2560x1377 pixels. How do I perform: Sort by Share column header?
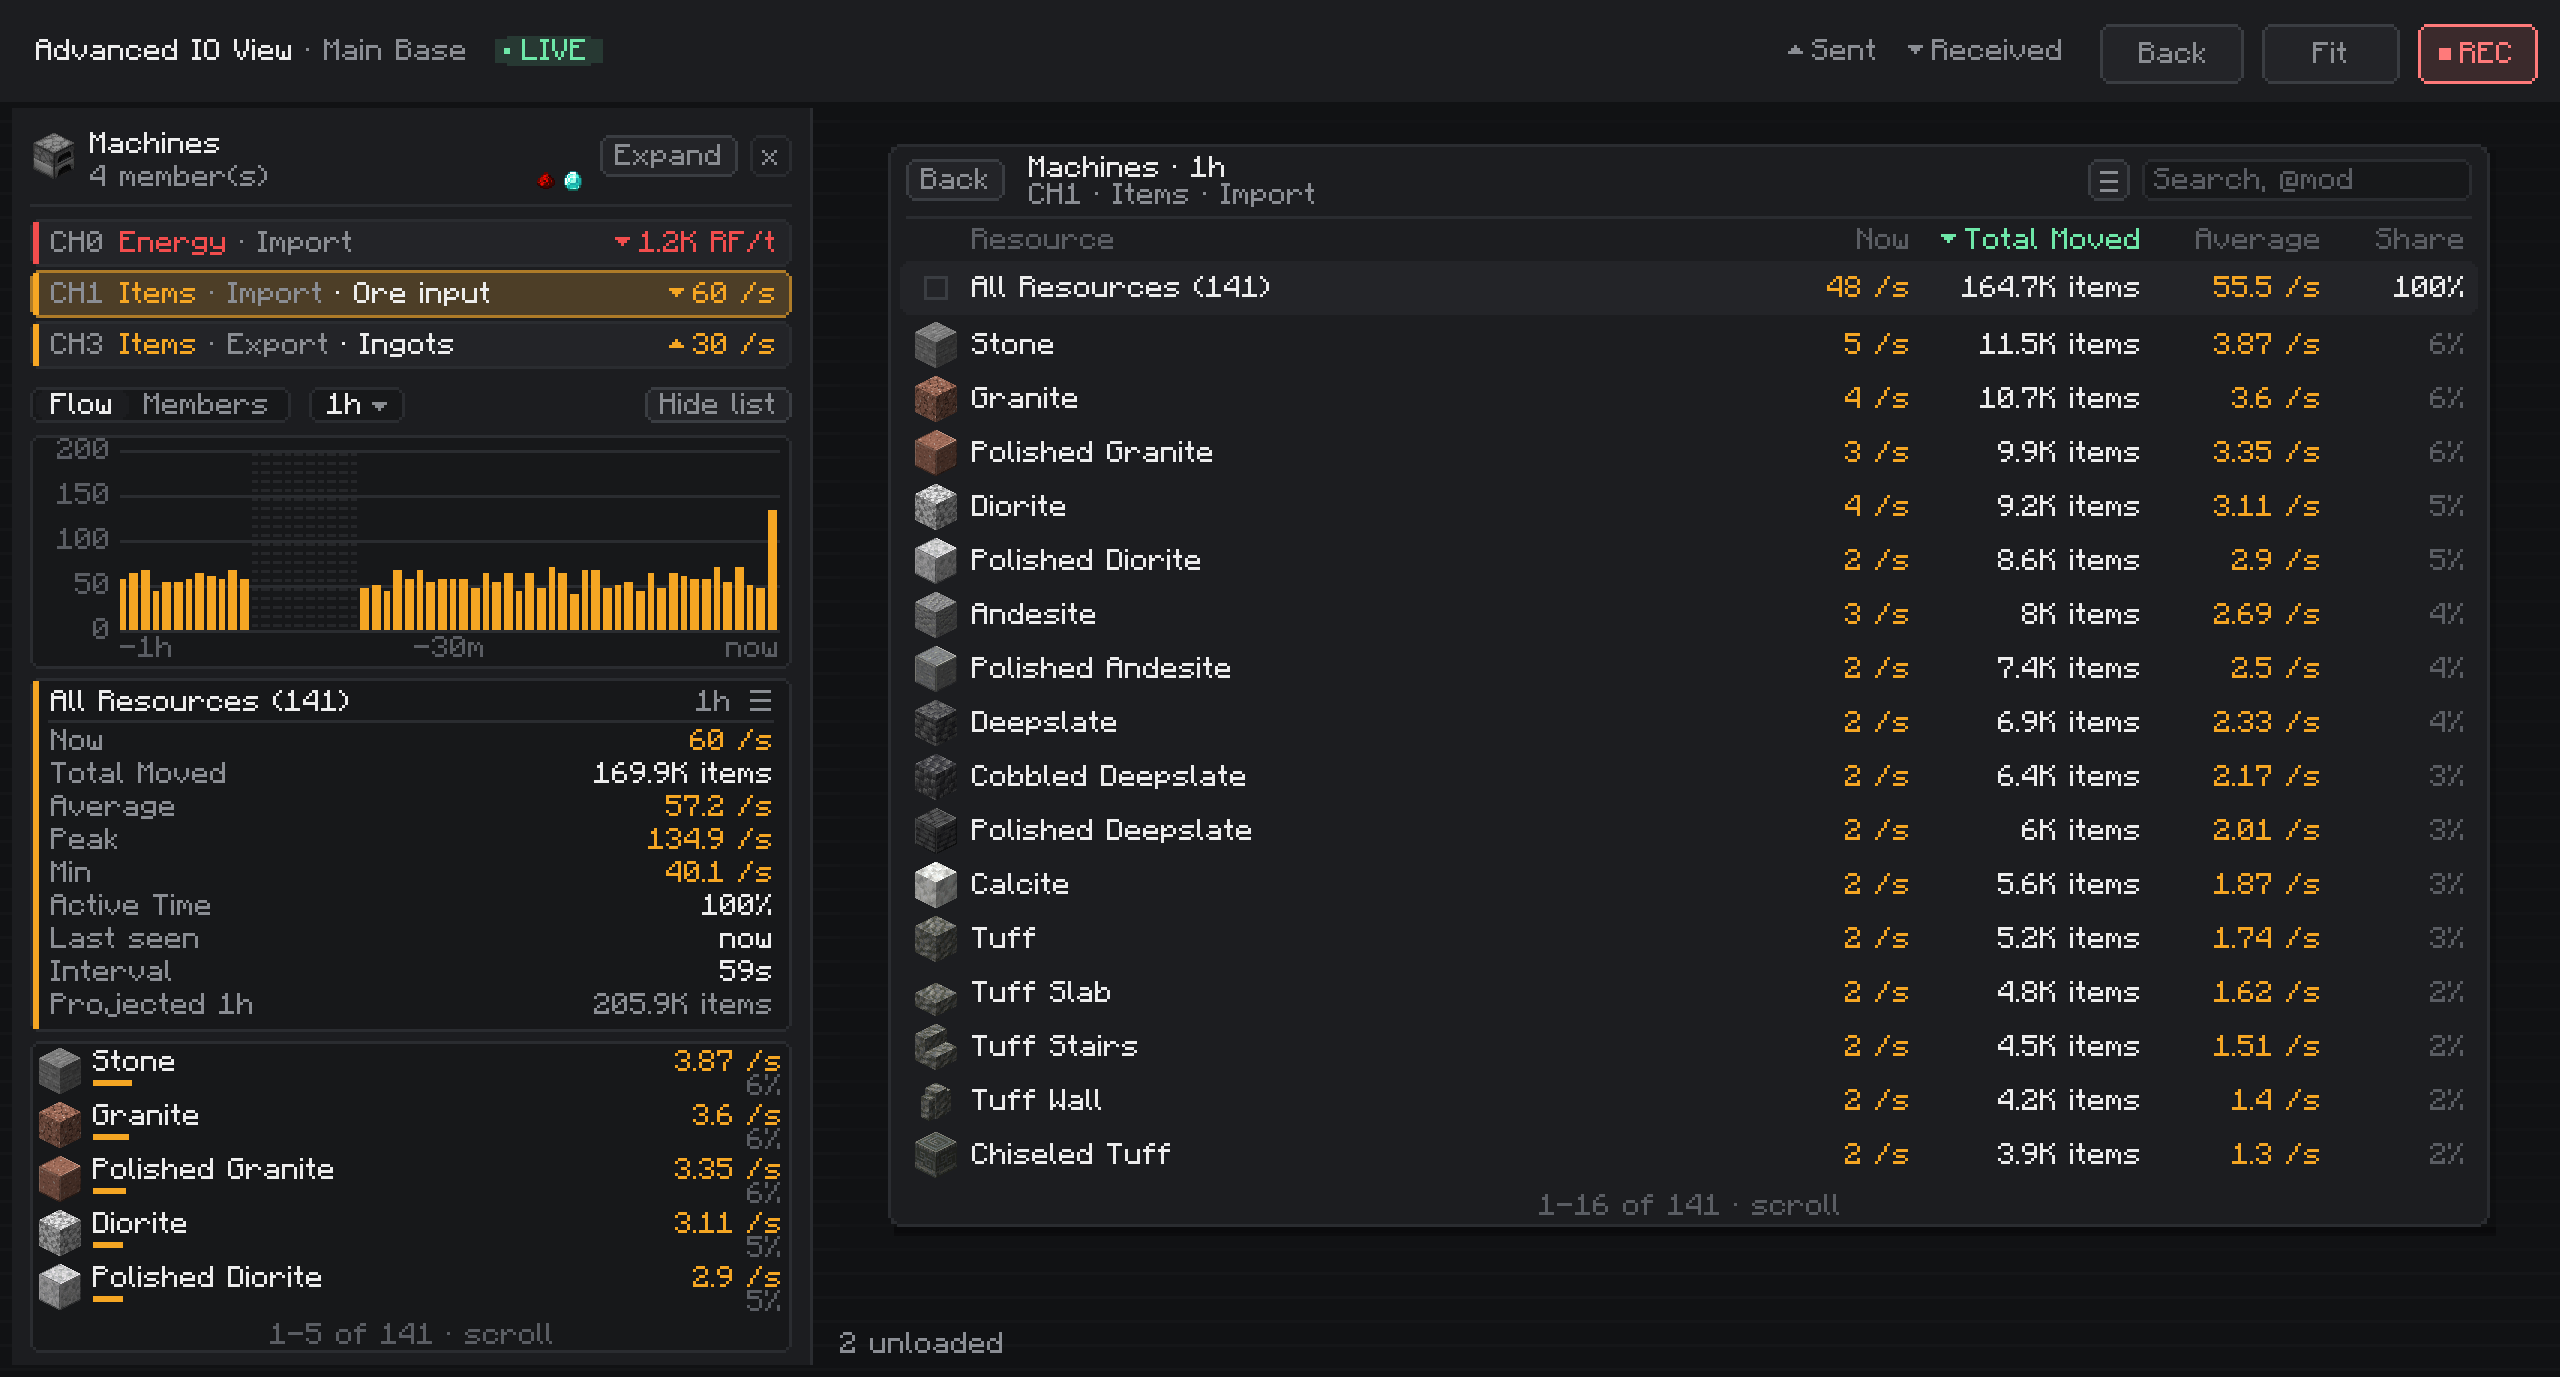[x=2418, y=239]
